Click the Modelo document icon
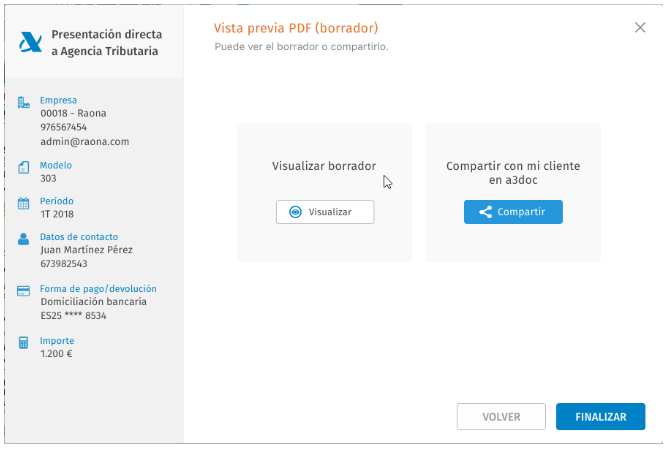Image resolution: width=671 pixels, height=449 pixels. (24, 167)
